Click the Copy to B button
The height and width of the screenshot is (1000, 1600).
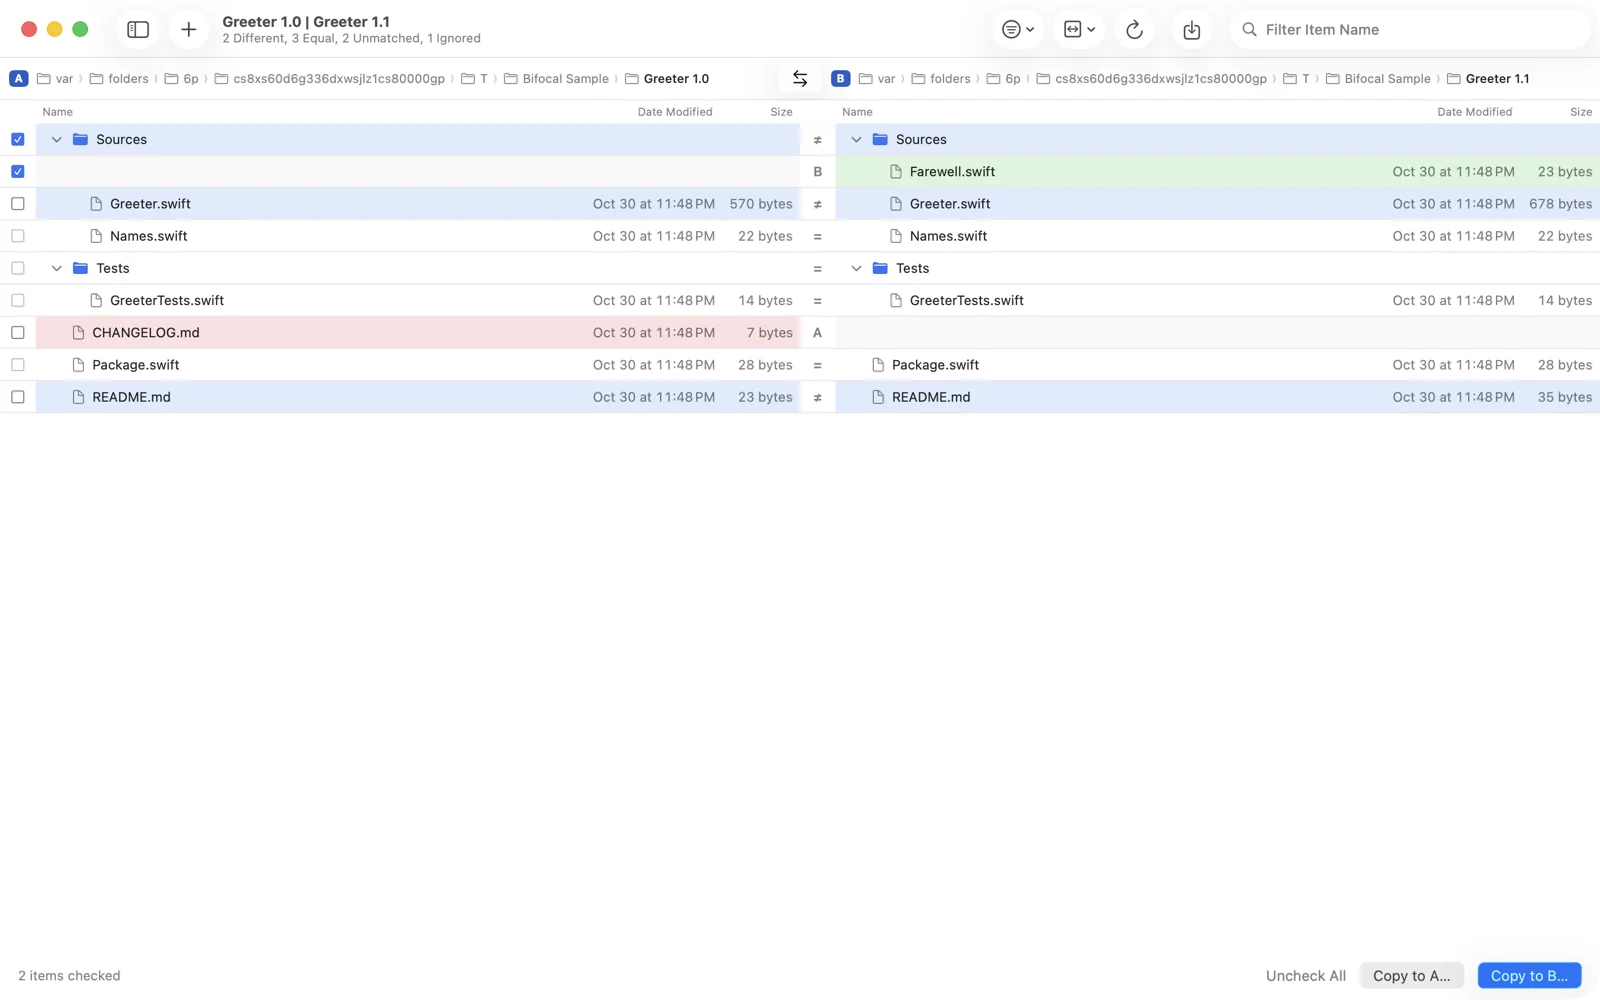coord(1529,976)
